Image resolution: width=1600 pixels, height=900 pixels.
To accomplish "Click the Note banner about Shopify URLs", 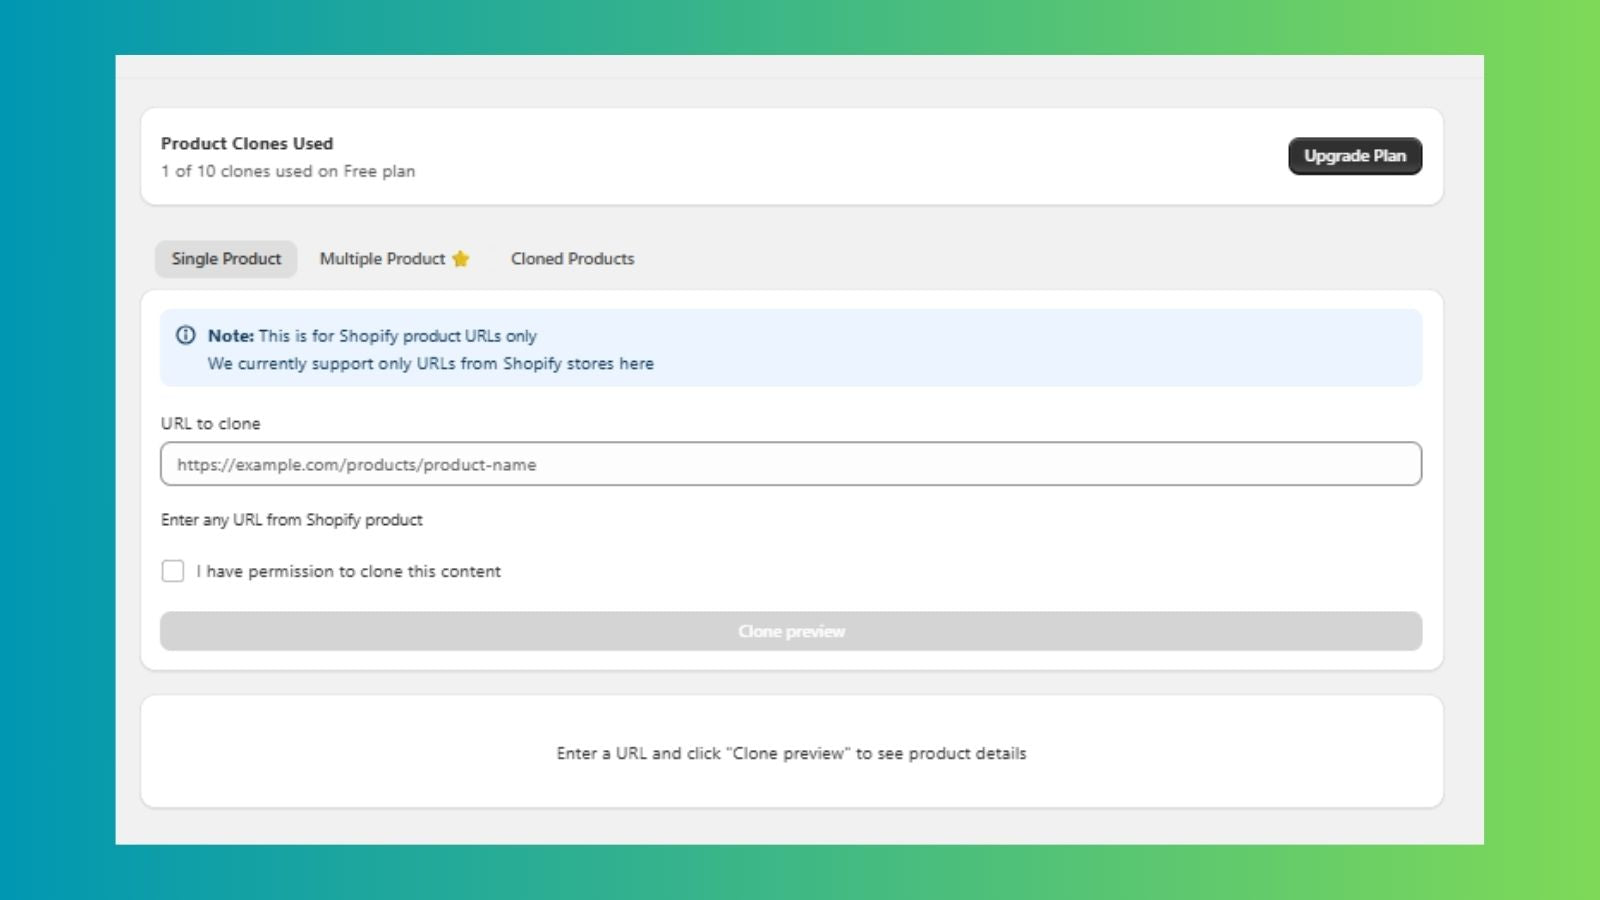I will (x=790, y=348).
